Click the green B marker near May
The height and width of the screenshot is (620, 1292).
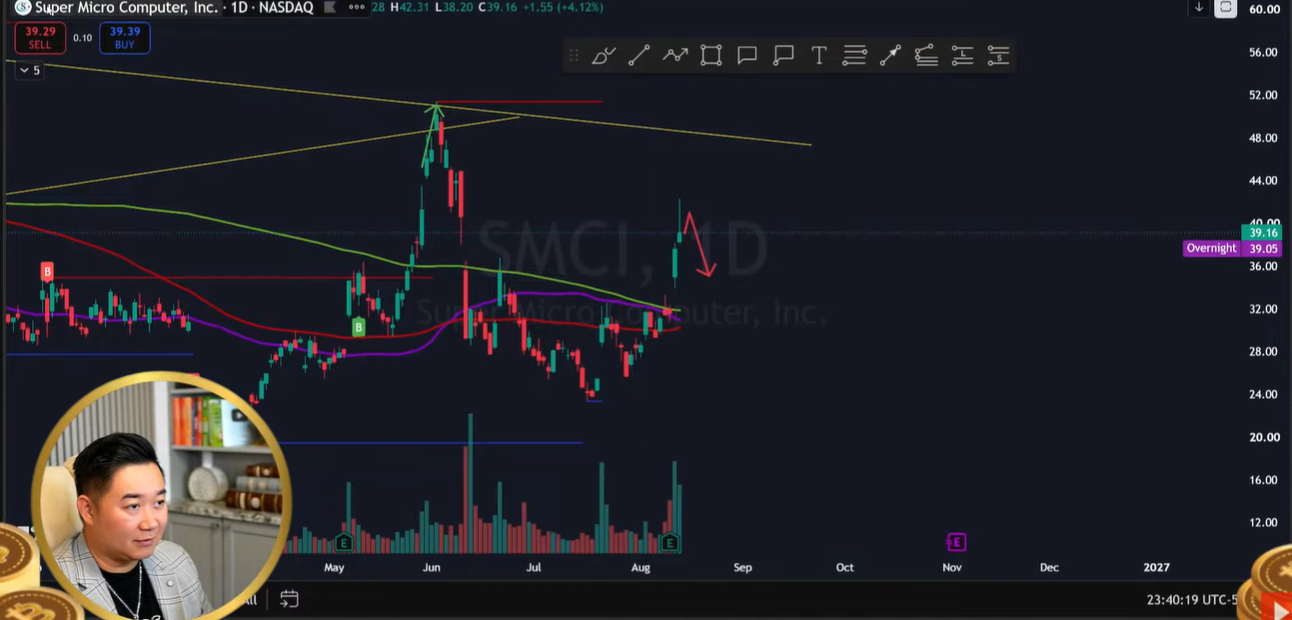click(x=358, y=327)
